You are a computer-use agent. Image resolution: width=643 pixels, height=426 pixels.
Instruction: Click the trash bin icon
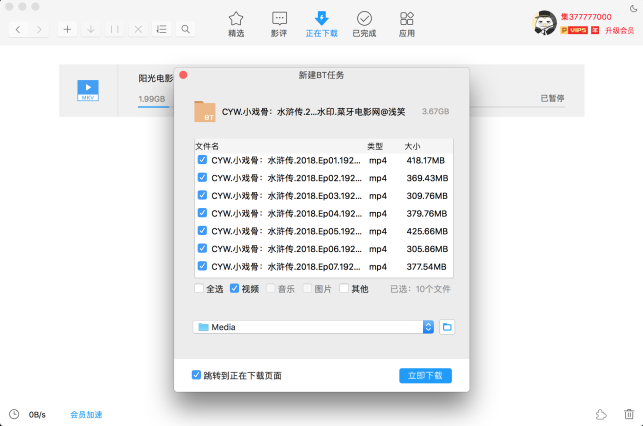coord(628,414)
